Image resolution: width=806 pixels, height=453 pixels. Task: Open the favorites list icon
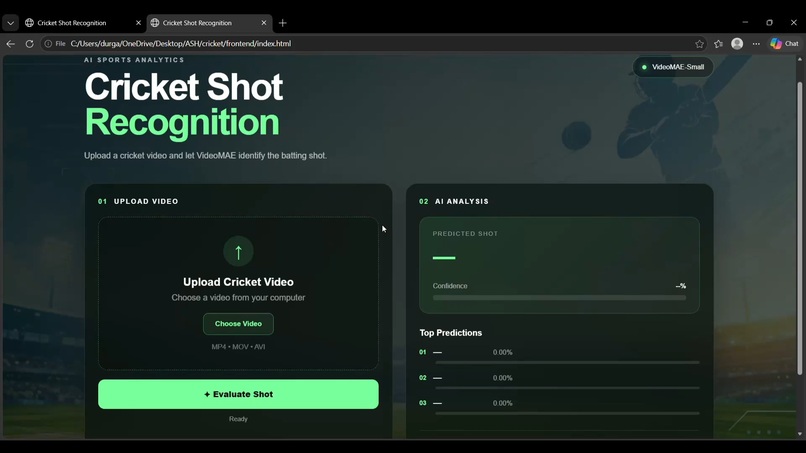pos(719,44)
